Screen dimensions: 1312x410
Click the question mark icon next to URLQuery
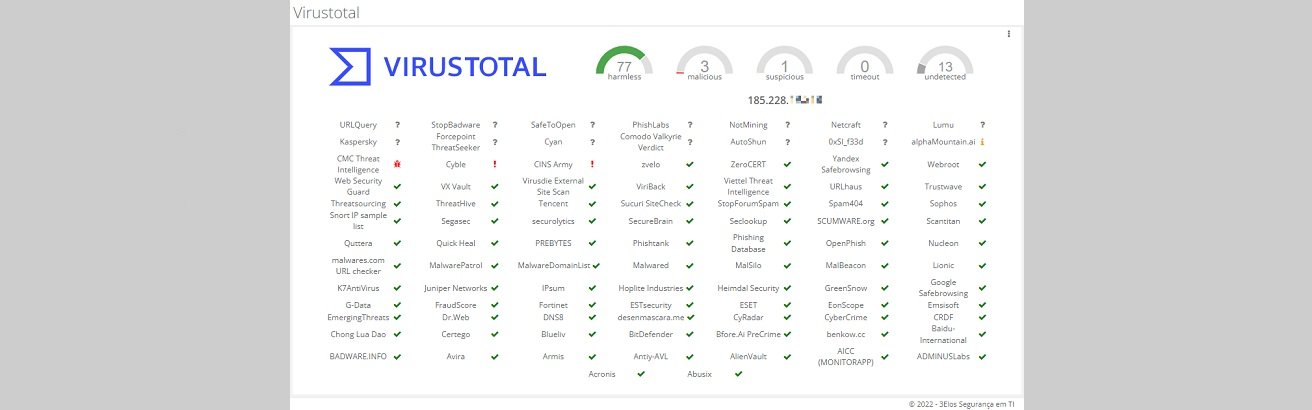(397, 125)
